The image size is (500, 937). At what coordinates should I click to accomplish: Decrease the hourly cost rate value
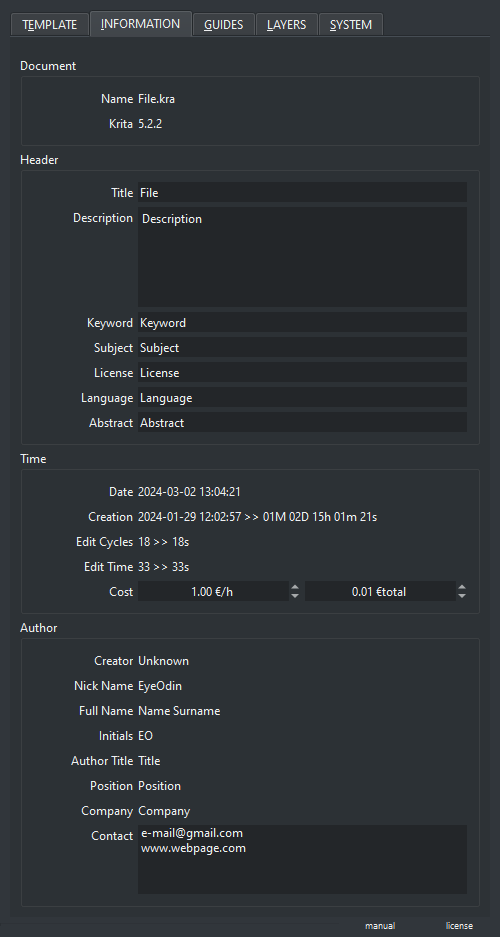[x=295, y=596]
